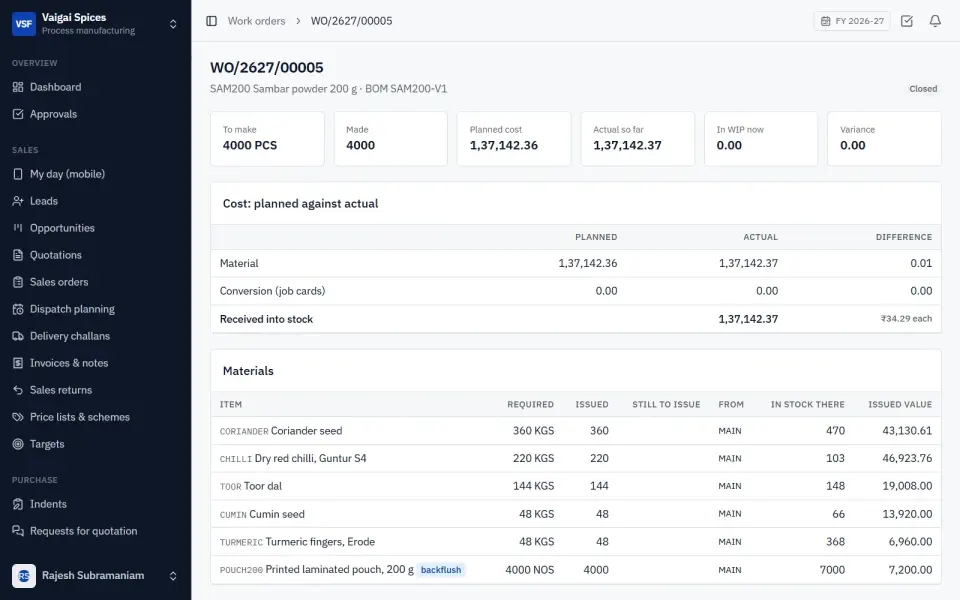Click the Toor dal item

tap(263, 486)
